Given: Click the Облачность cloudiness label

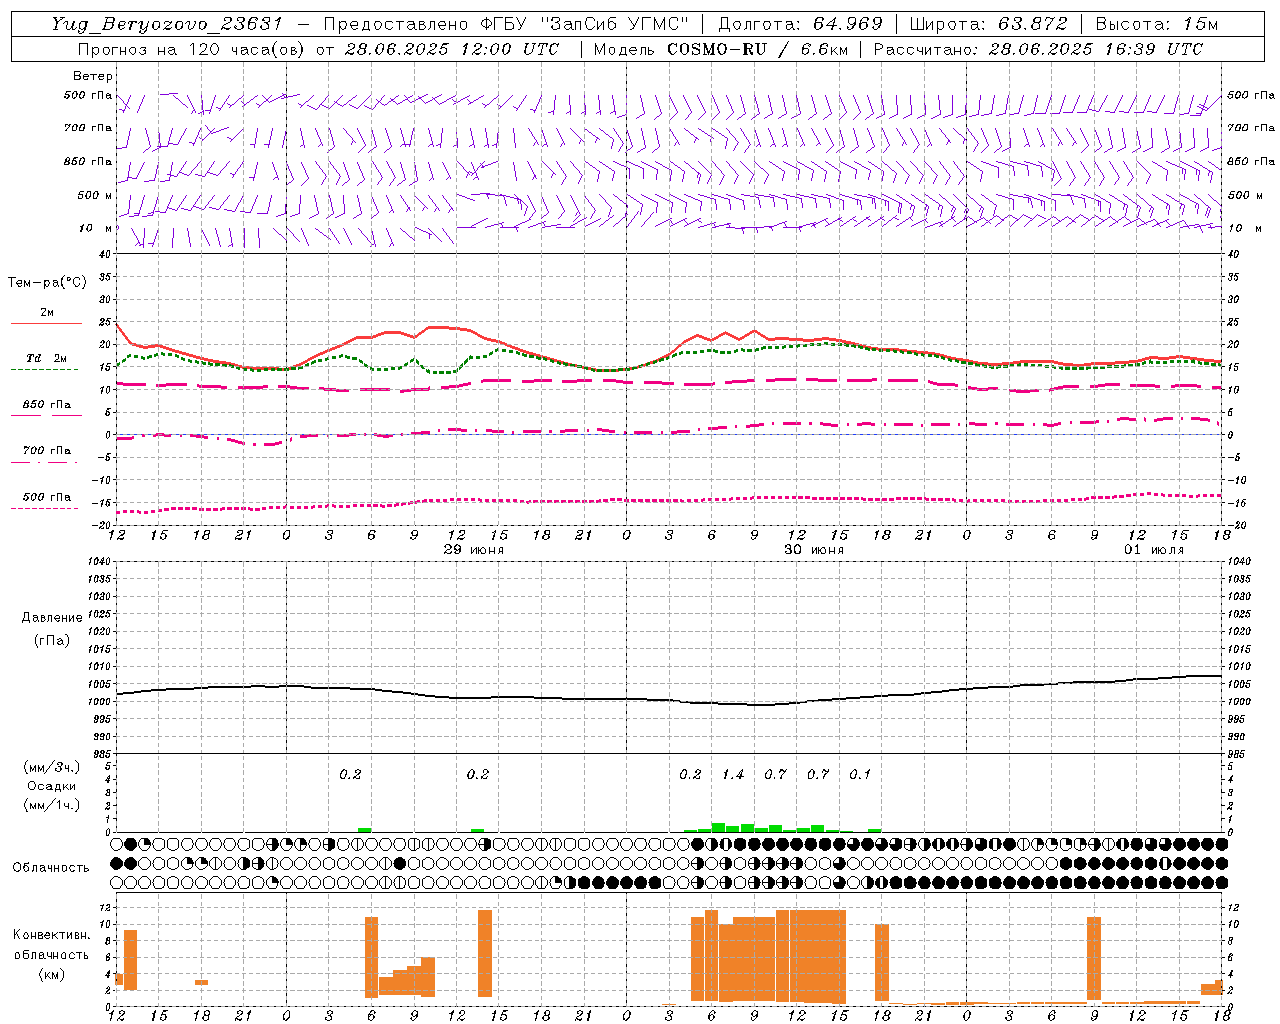Looking at the screenshot, I should click(x=51, y=867).
